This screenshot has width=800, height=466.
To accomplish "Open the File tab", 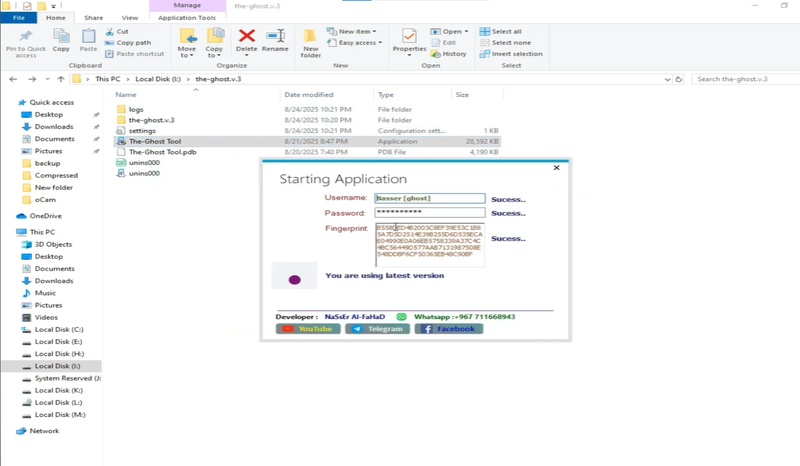I will (19, 17).
